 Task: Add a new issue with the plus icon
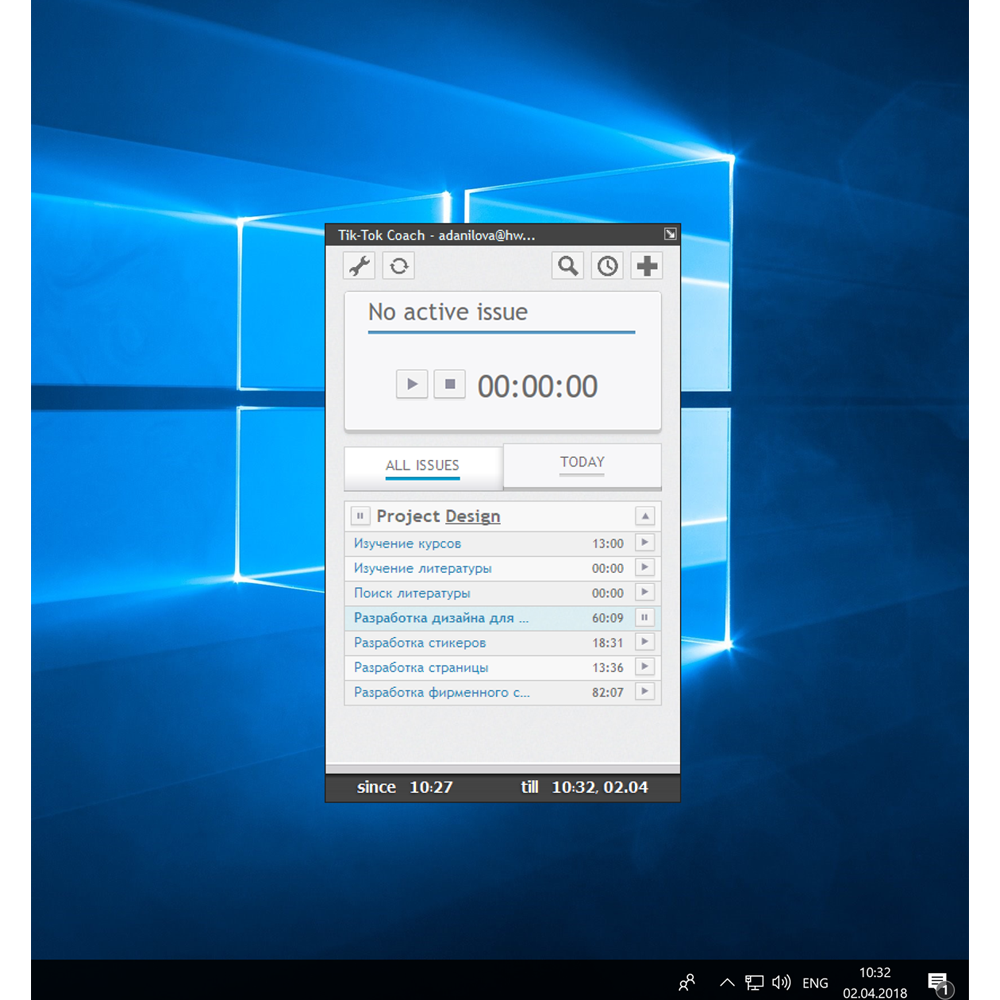646,266
